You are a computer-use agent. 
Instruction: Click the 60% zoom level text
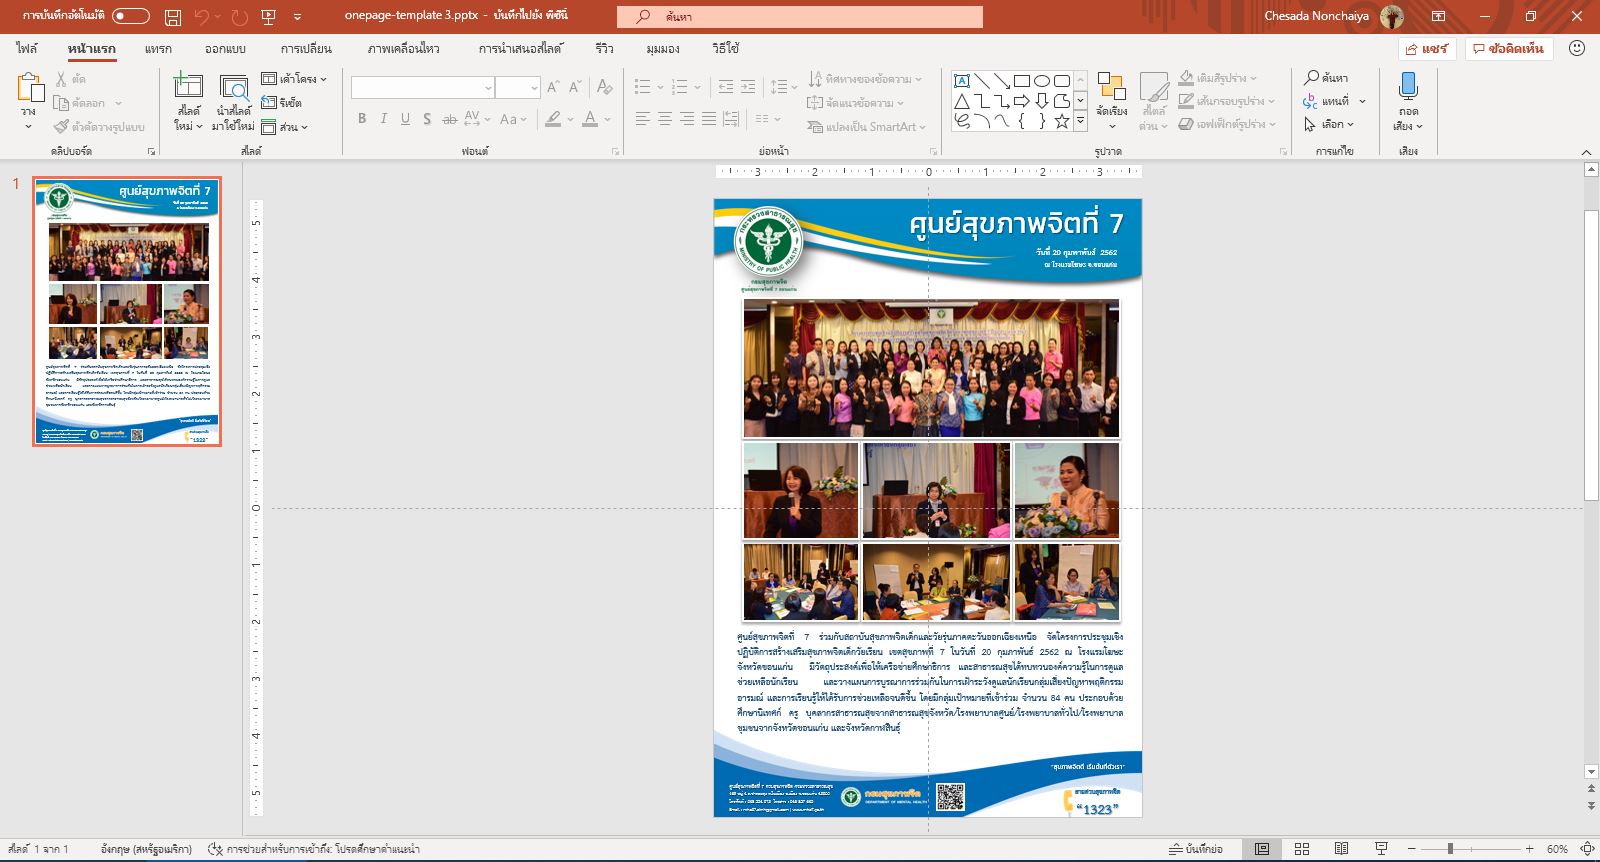click(x=1557, y=849)
